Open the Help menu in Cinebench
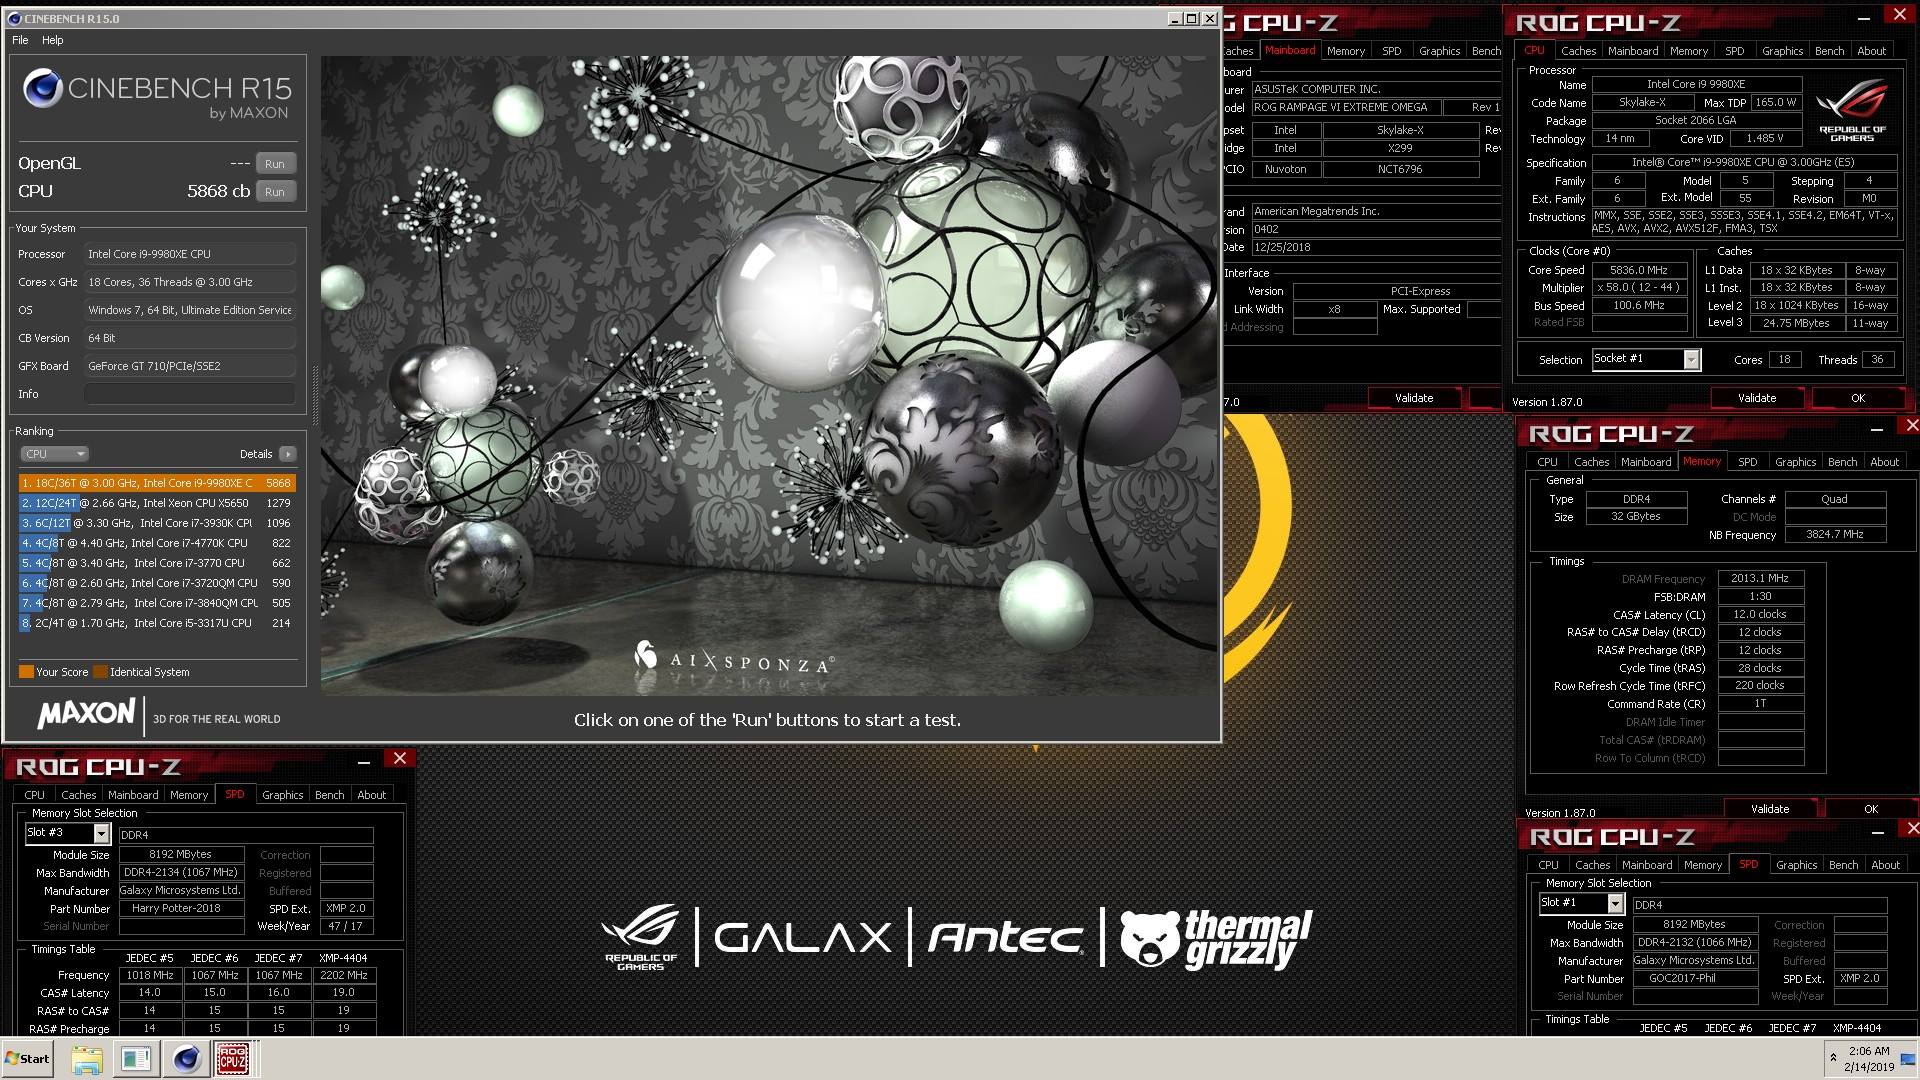 pos(53,40)
